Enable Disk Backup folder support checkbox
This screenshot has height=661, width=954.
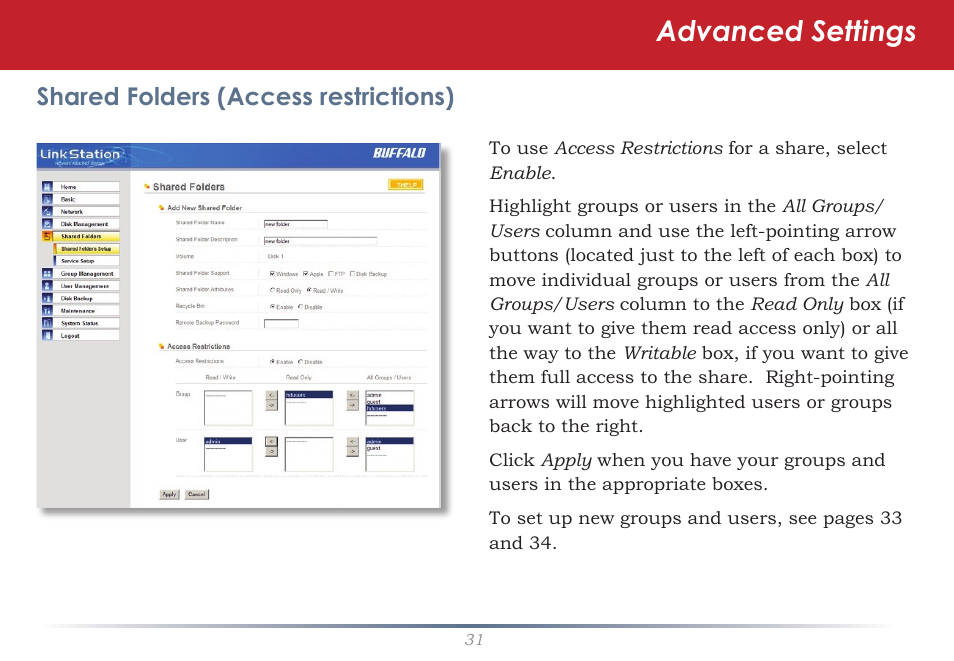[352, 274]
